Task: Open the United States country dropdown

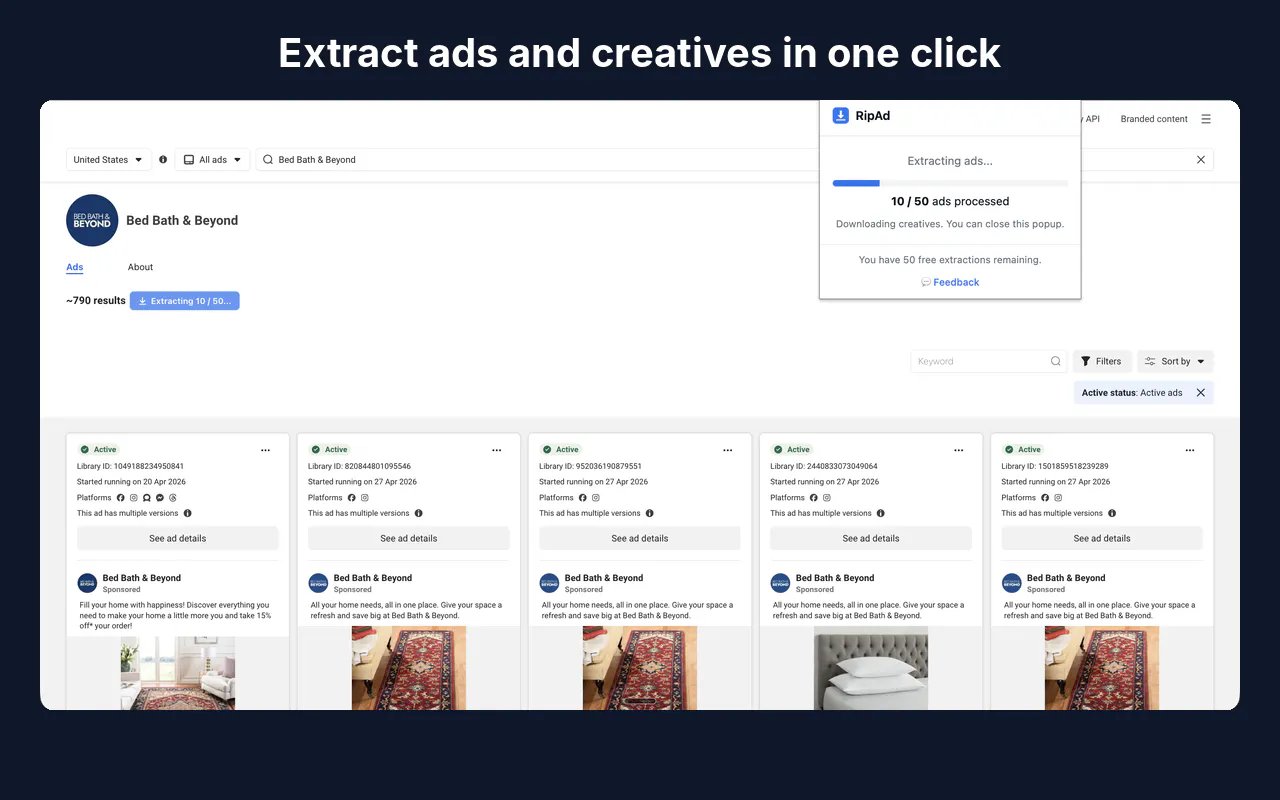Action: click(108, 160)
